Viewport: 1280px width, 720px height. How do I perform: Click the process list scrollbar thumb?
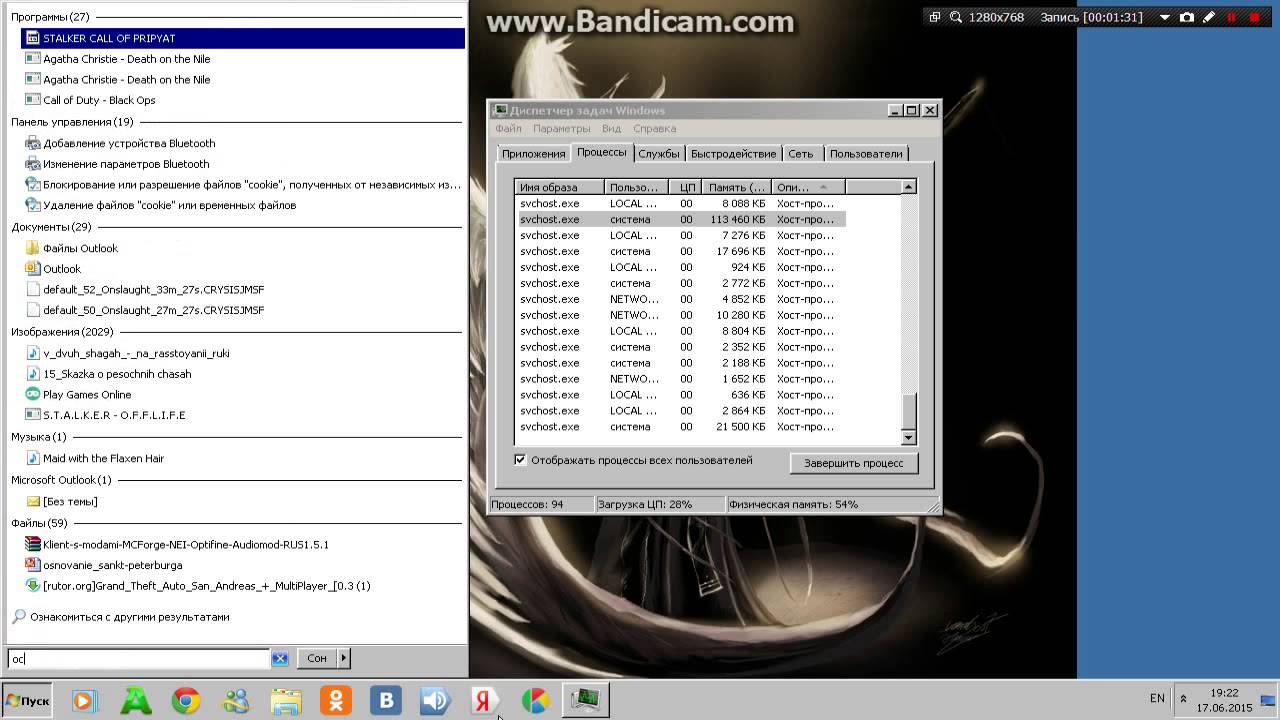tap(908, 411)
